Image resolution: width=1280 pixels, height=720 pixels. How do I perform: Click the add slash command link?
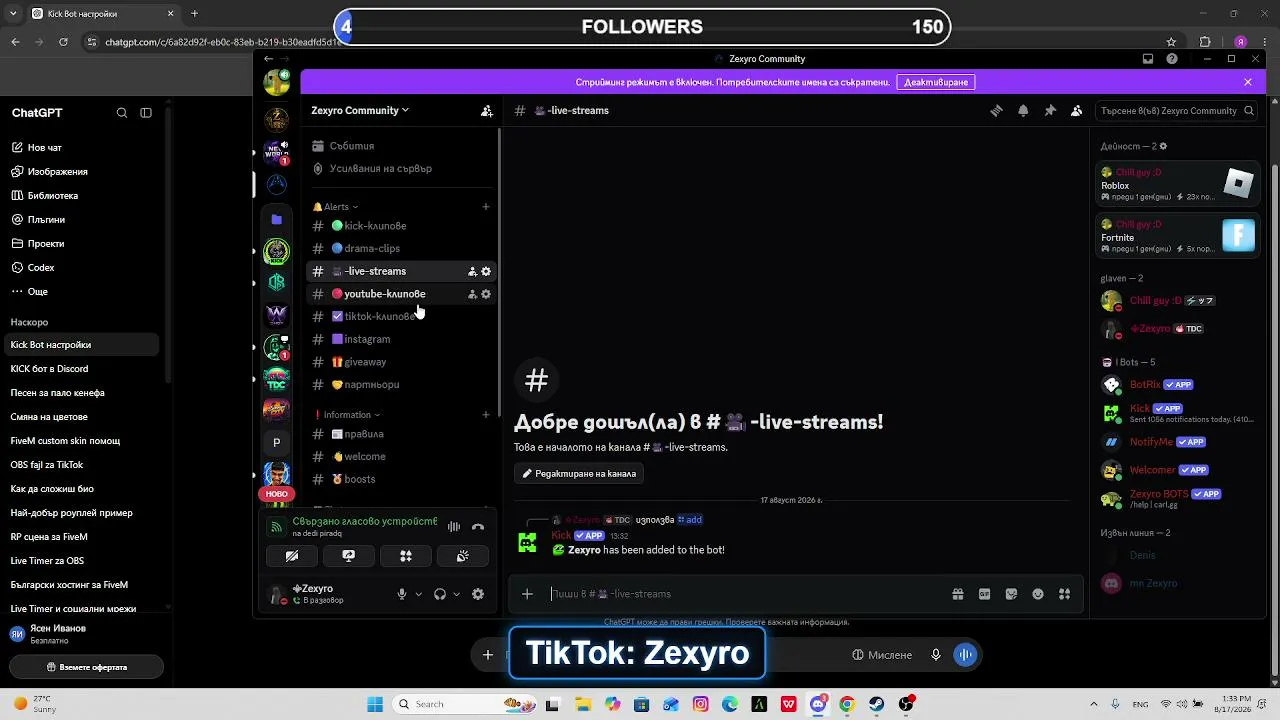pos(690,520)
